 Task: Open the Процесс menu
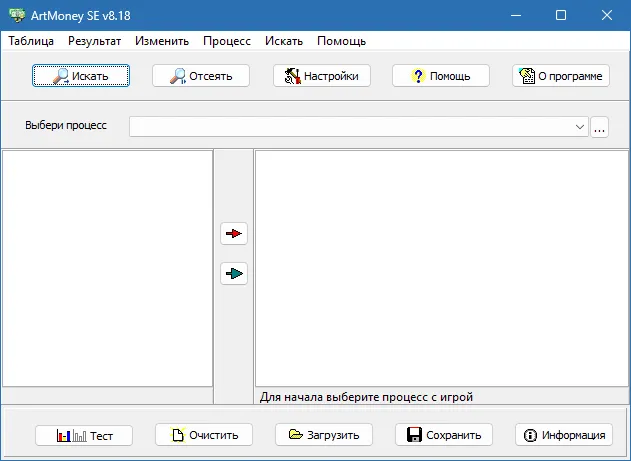227,41
